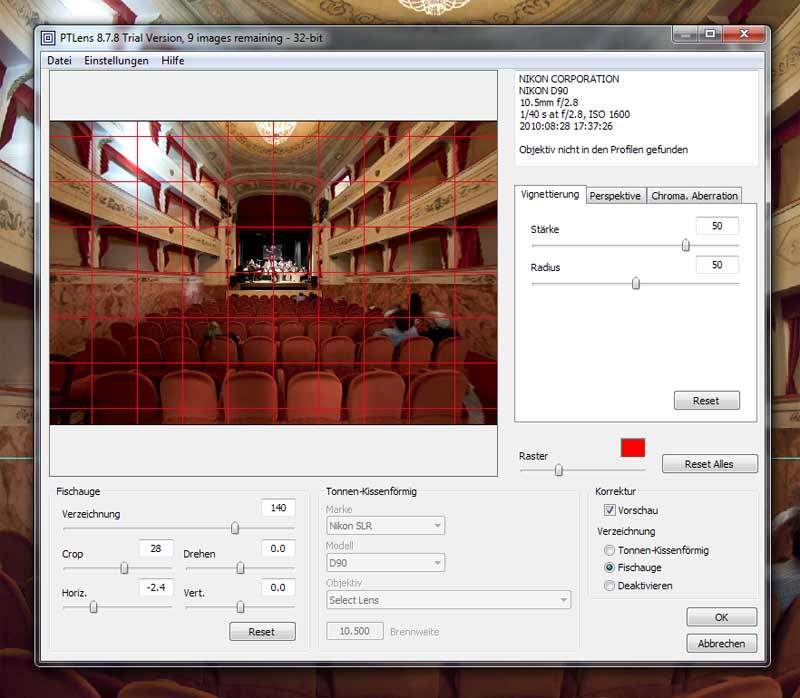Screen dimensions: 800x698
Task: Minimize the PTLens window
Action: click(685, 35)
